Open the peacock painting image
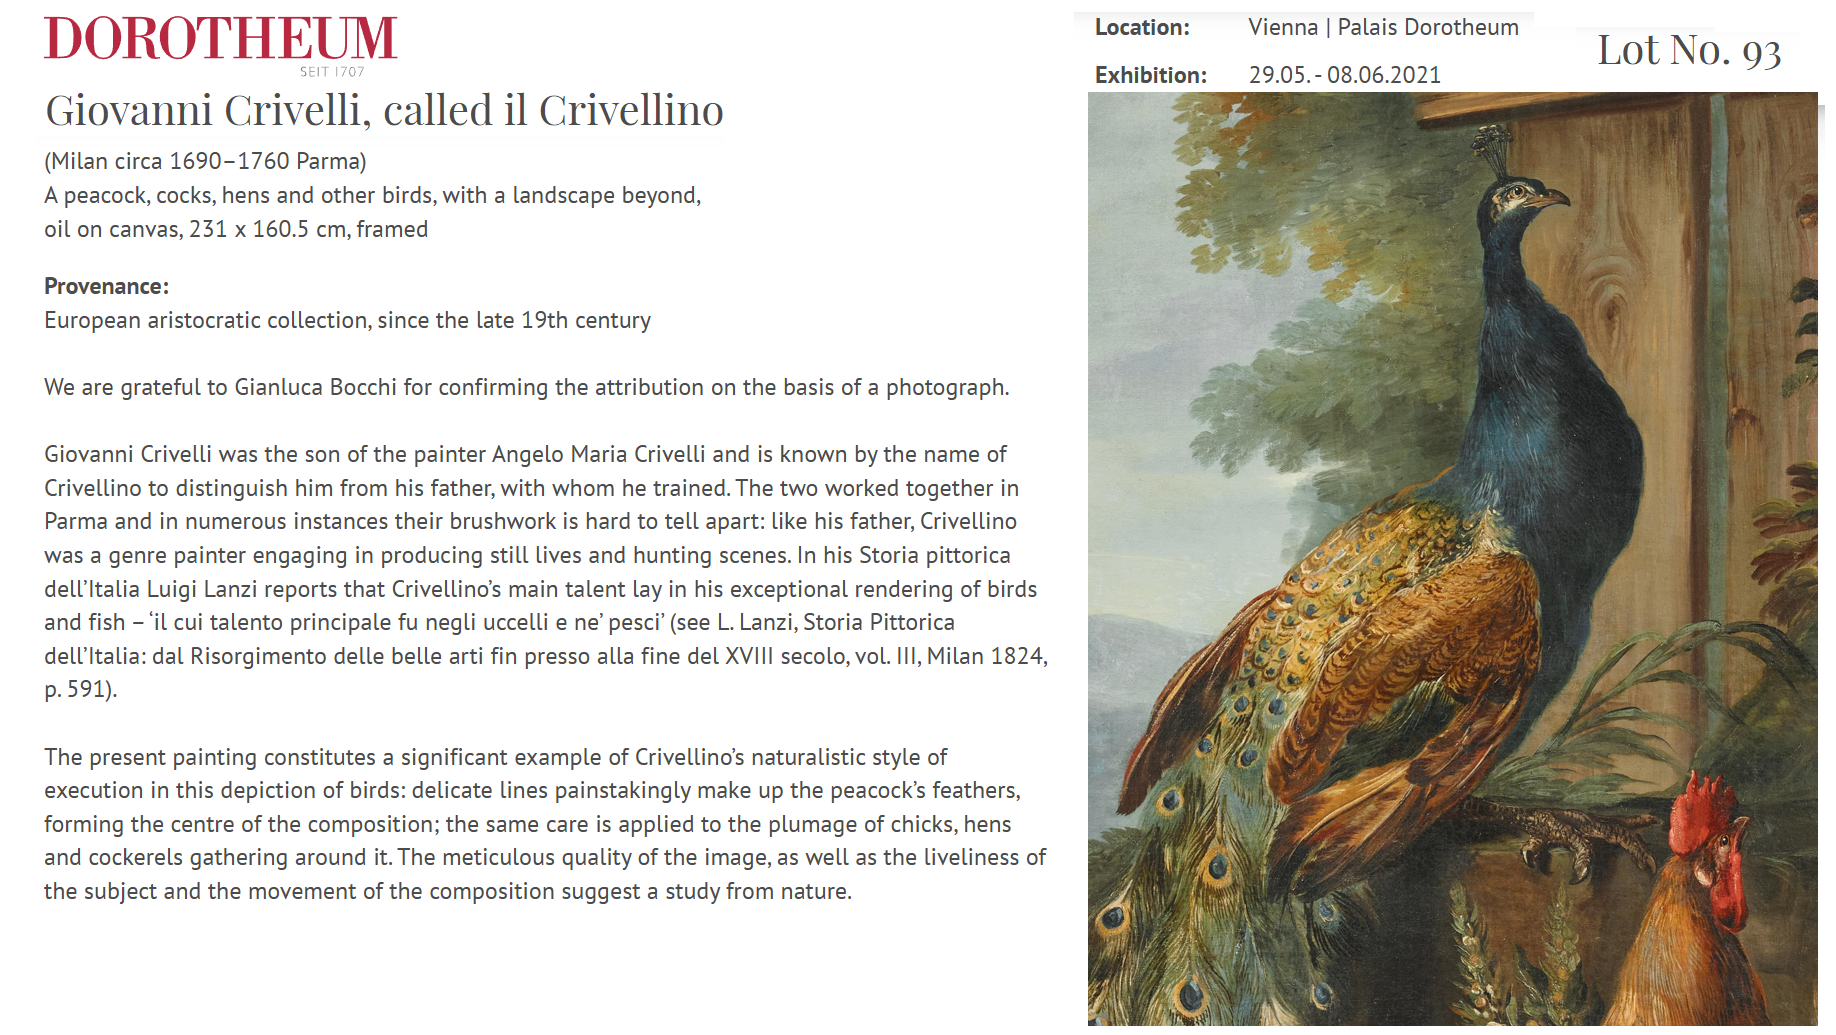 pos(1452,558)
